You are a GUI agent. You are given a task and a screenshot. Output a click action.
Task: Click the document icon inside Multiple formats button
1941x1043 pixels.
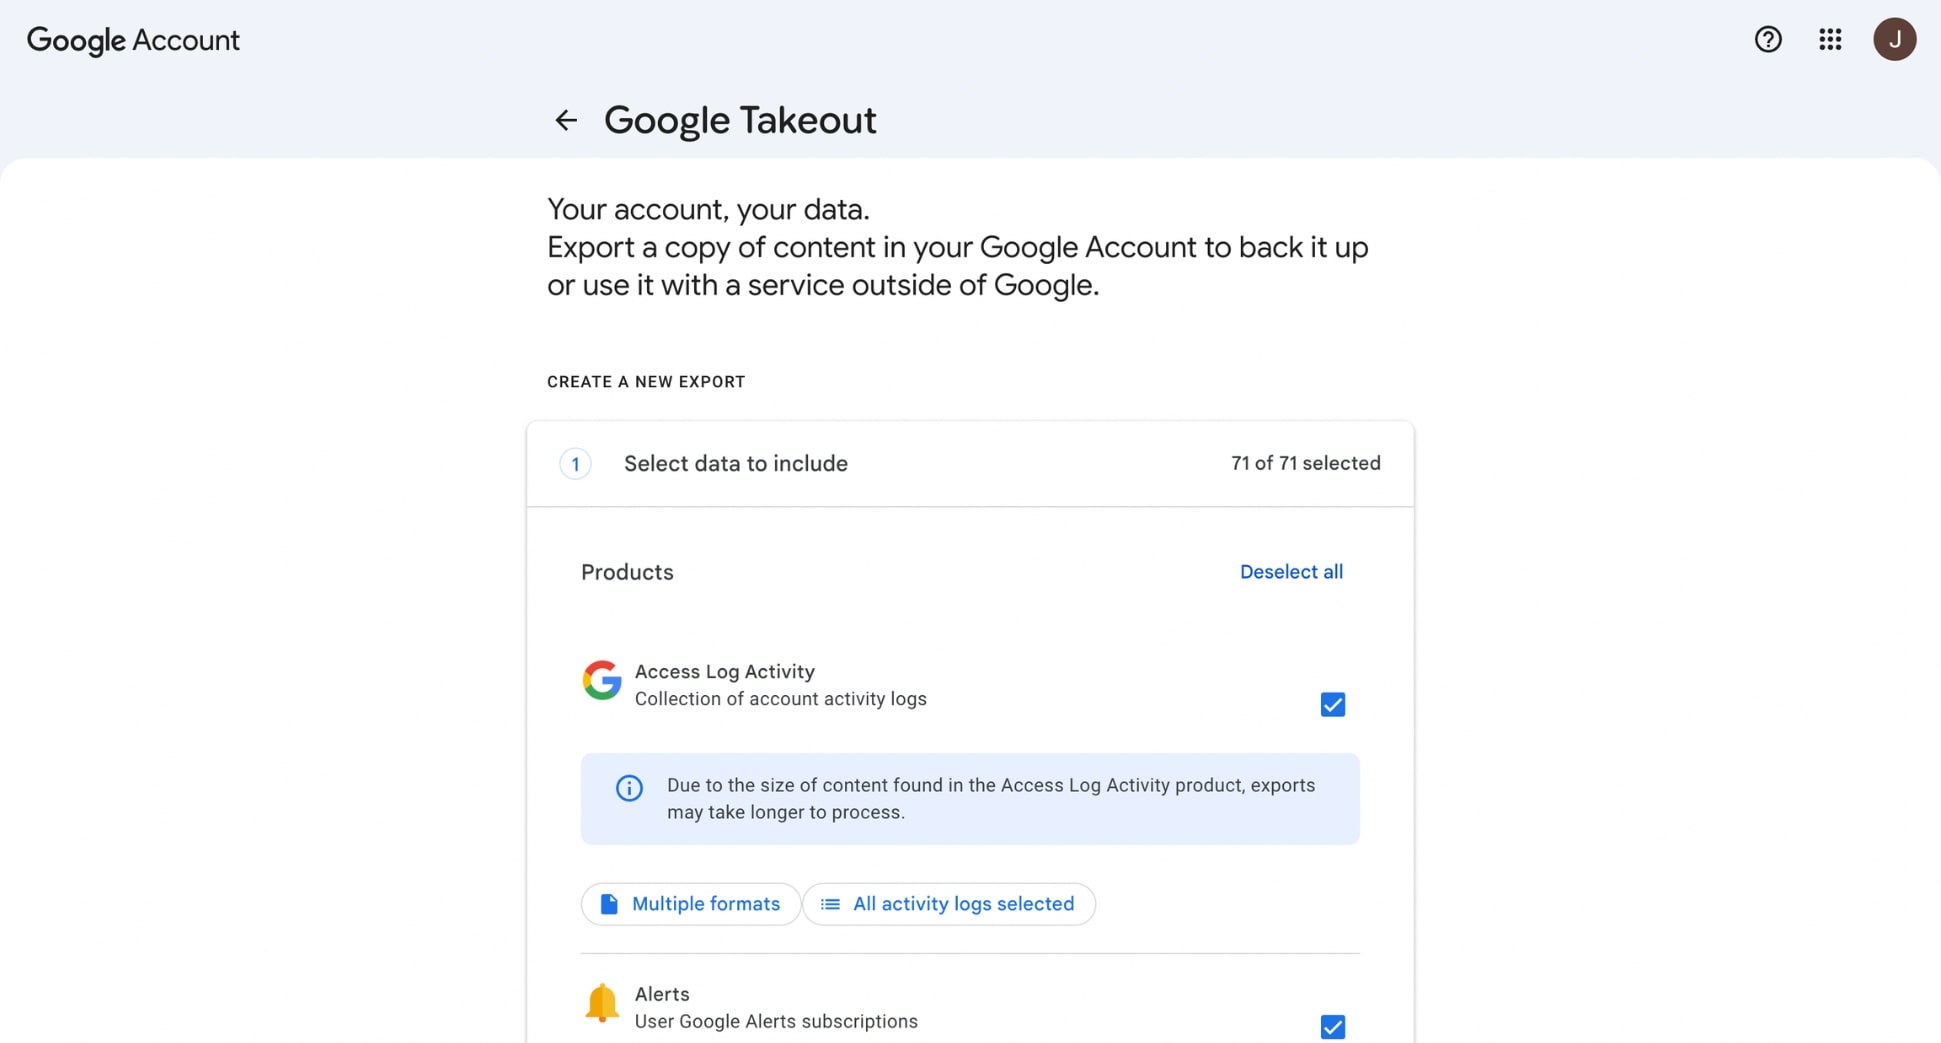[607, 903]
